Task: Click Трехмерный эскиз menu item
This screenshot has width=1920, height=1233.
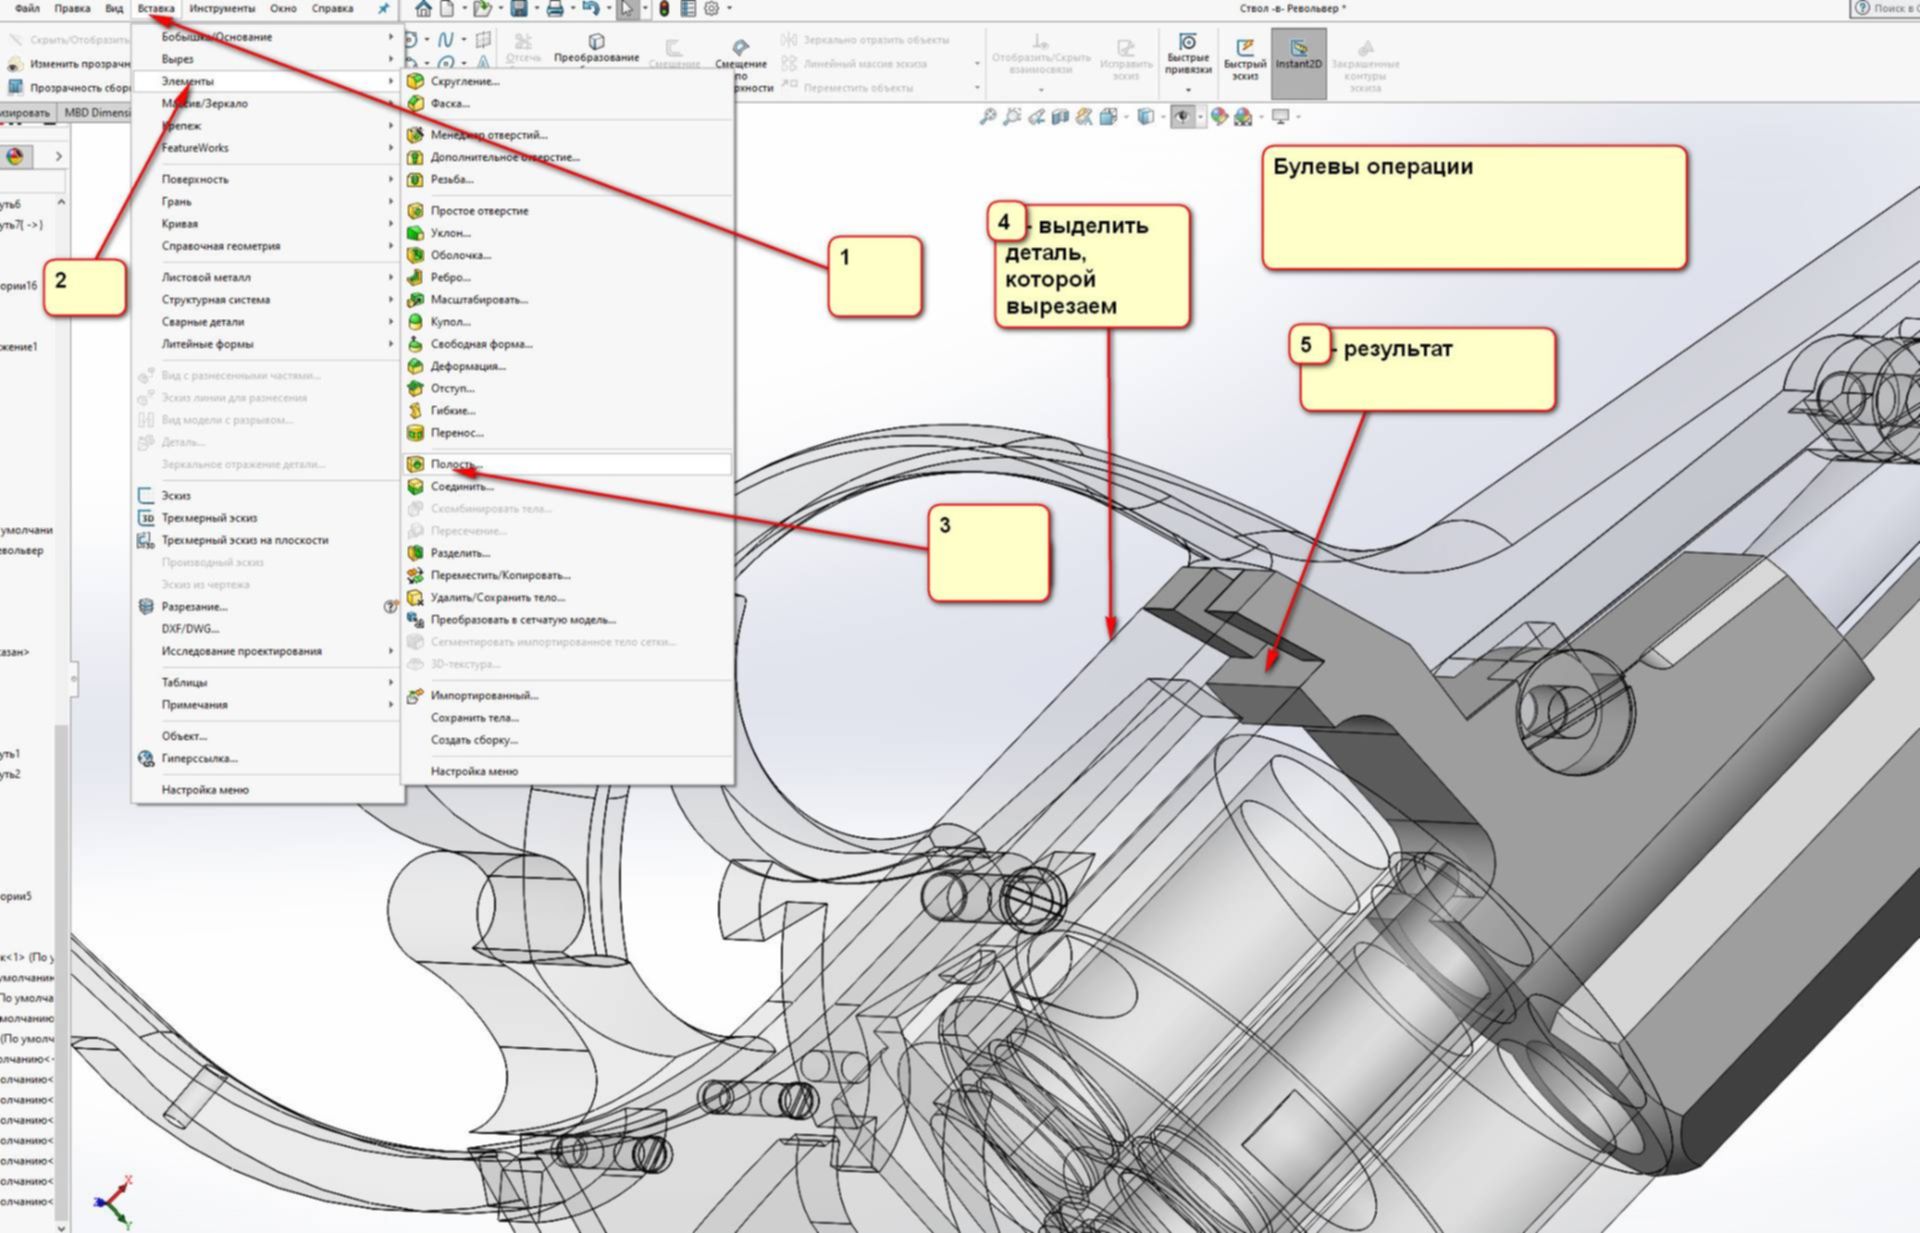Action: coord(268,518)
